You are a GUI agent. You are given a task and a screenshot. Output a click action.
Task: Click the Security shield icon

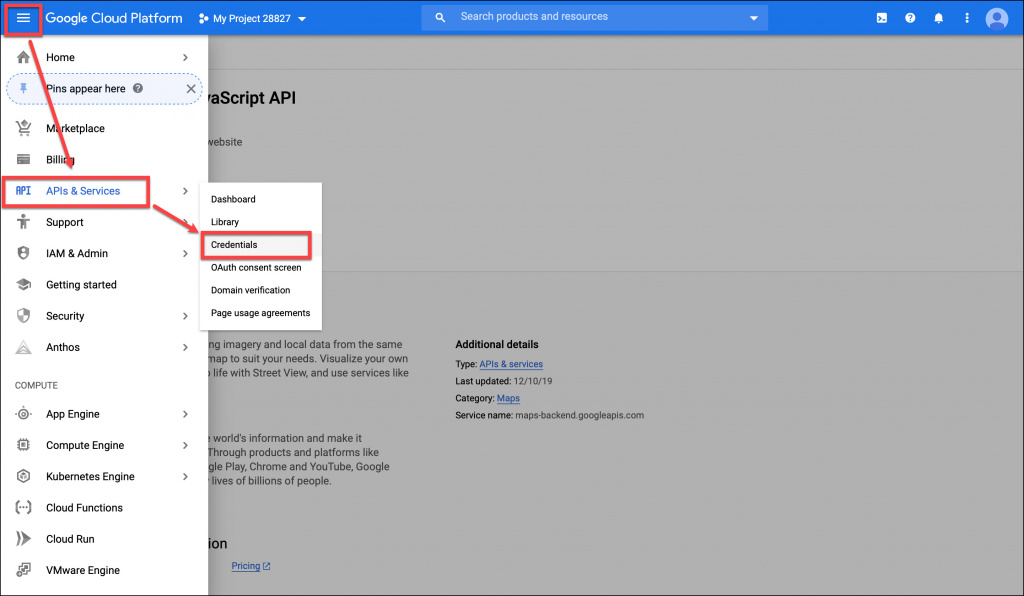[x=24, y=316]
